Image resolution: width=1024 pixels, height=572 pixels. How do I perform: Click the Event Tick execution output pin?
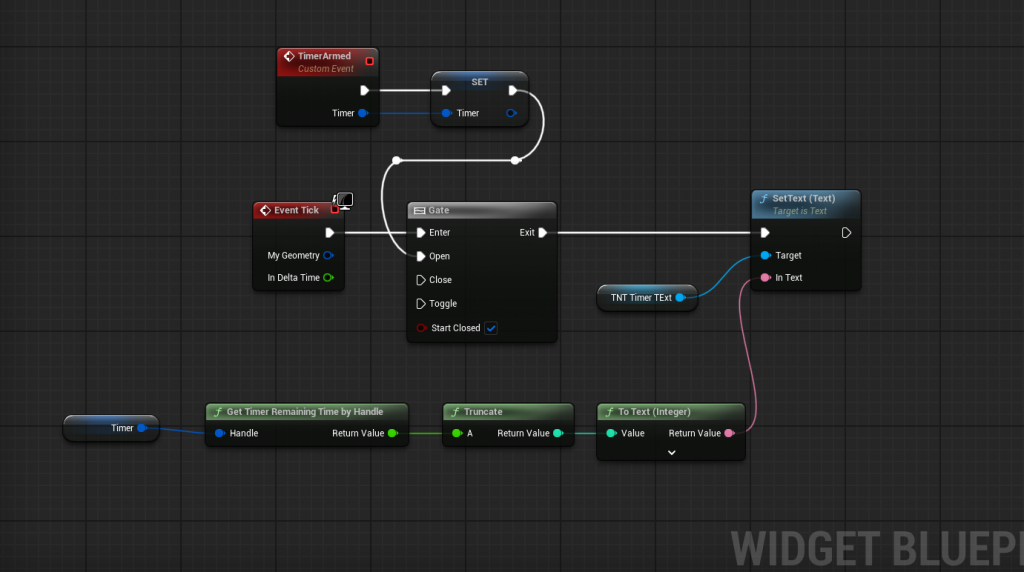pos(329,233)
